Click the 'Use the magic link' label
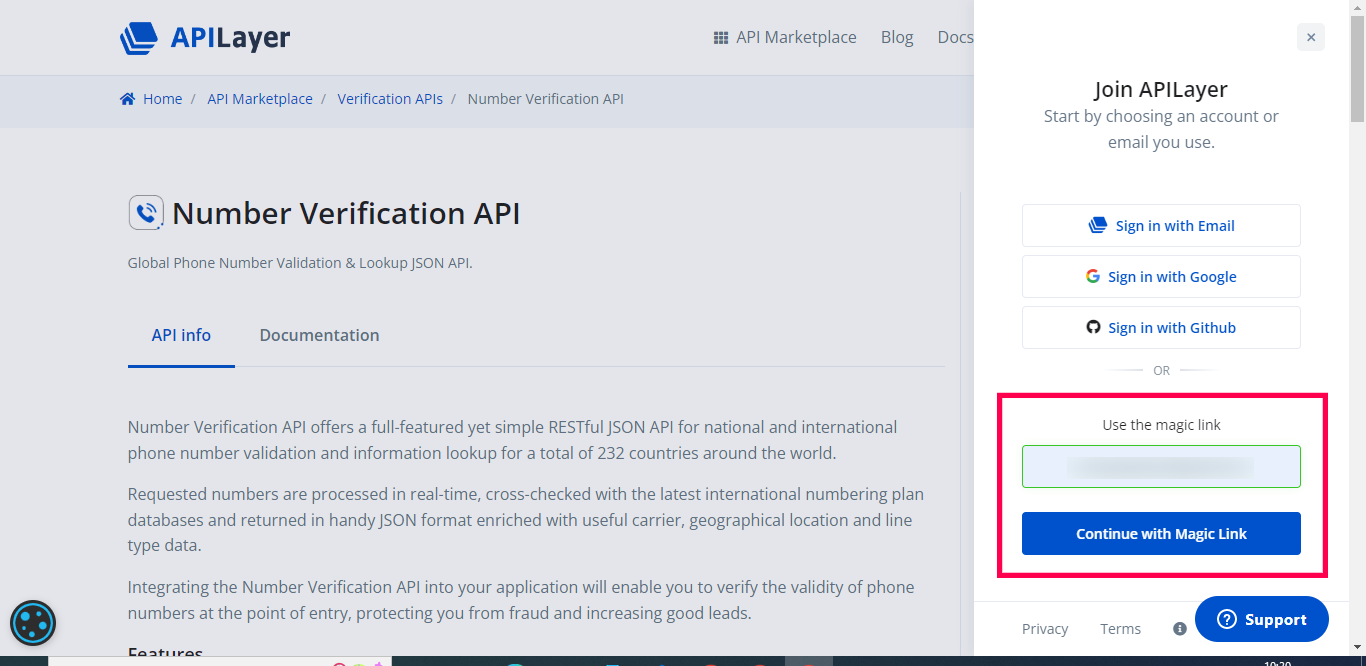This screenshot has width=1366, height=666. pos(1161,425)
